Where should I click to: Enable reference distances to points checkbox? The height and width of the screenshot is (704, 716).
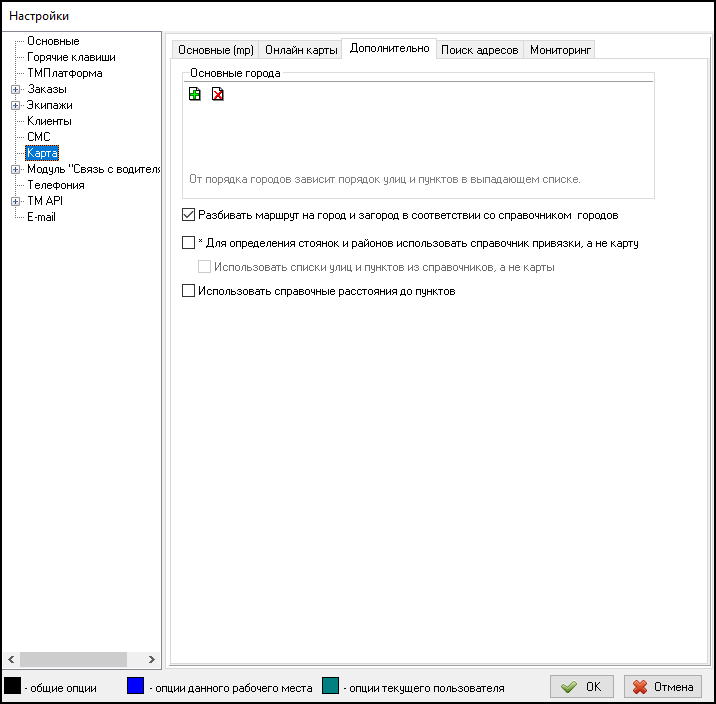(x=189, y=291)
